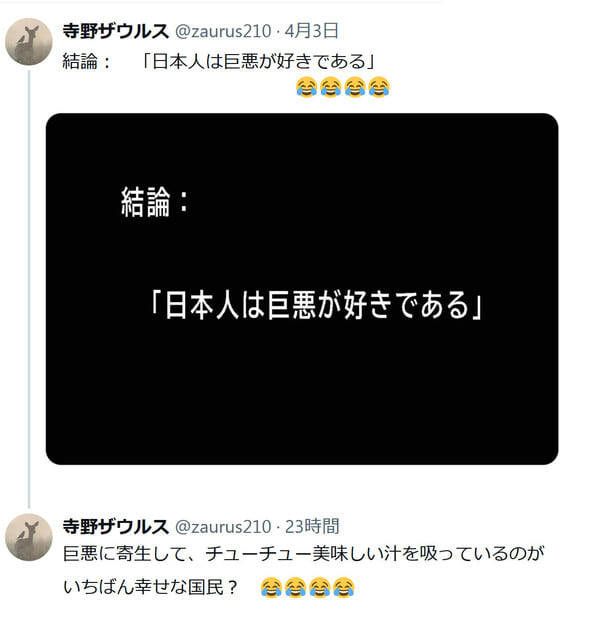Click the laughing emojis under the first tweet text
The height and width of the screenshot is (640, 604).
coord(343,87)
